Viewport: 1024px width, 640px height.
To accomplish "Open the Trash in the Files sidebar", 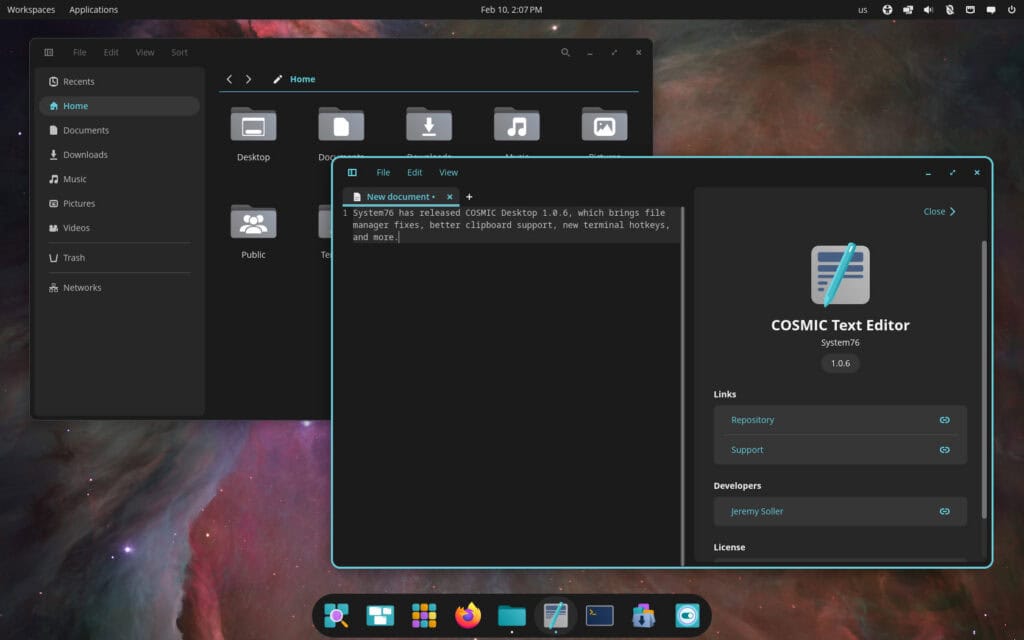I will 73,257.
